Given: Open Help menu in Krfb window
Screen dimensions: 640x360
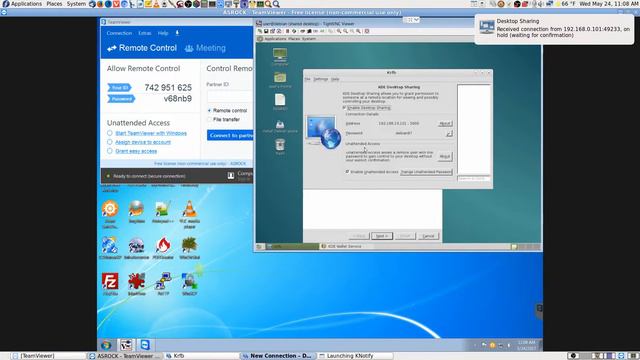Looking at the screenshot, I should click(x=335, y=79).
